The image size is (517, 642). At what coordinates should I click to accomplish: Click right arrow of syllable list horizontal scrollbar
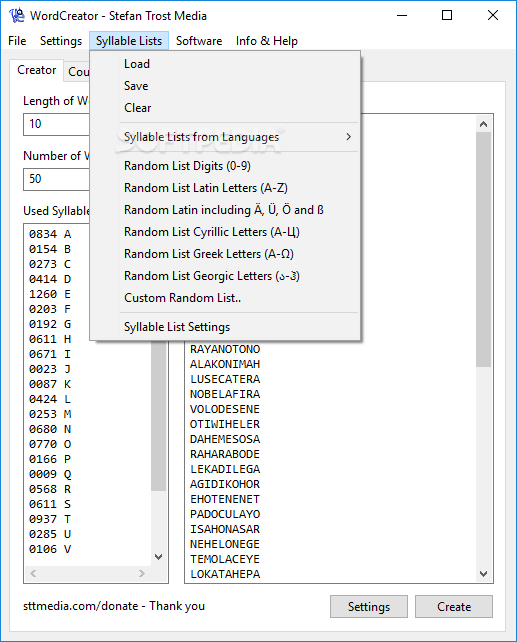142,574
